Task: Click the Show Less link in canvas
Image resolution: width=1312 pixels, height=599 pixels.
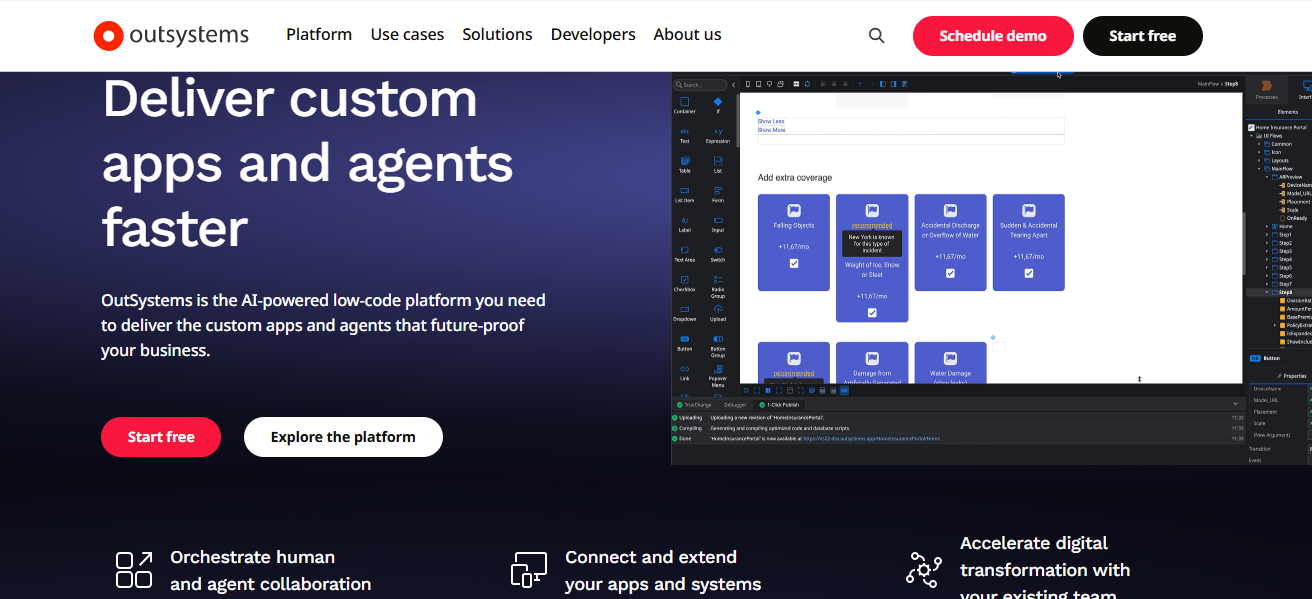Action: click(x=771, y=121)
